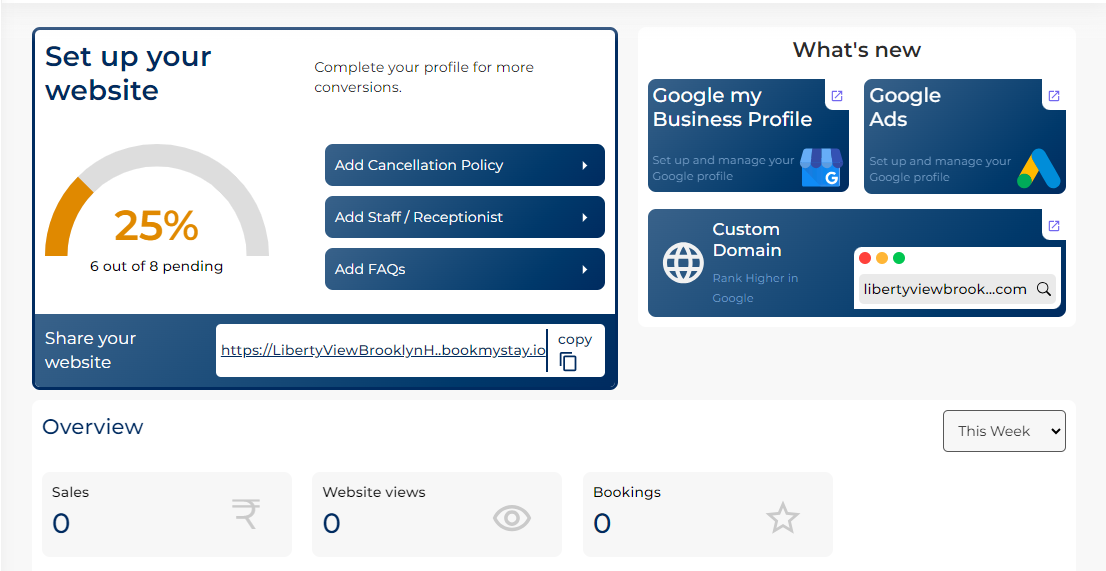This screenshot has width=1106, height=571.
Task: Open the bookmystay.io website link
Action: point(383,350)
